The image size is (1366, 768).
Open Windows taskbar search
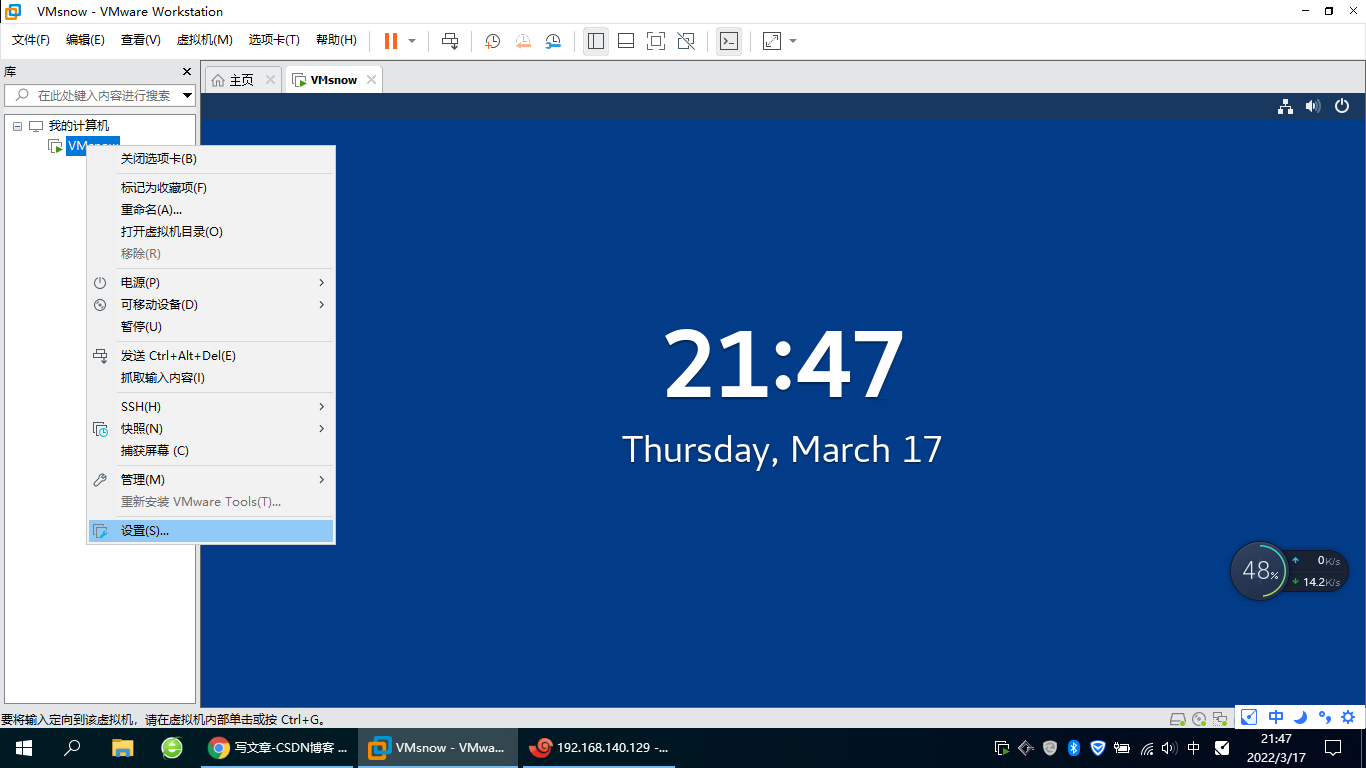[72, 748]
